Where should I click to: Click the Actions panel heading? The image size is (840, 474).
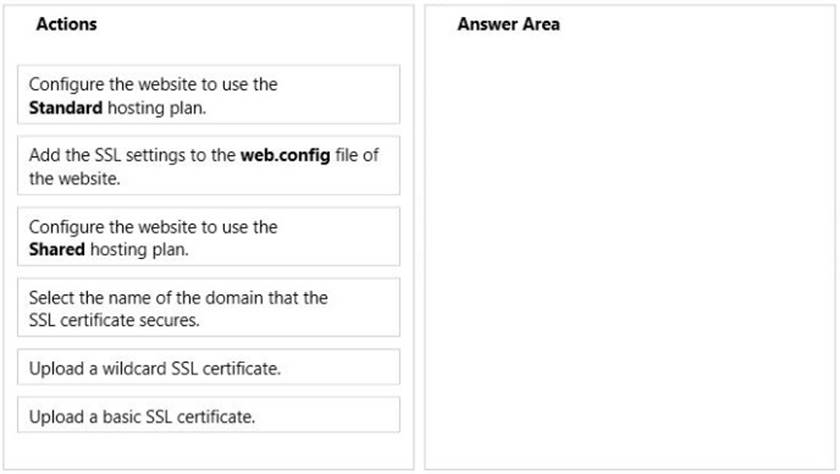[66, 24]
